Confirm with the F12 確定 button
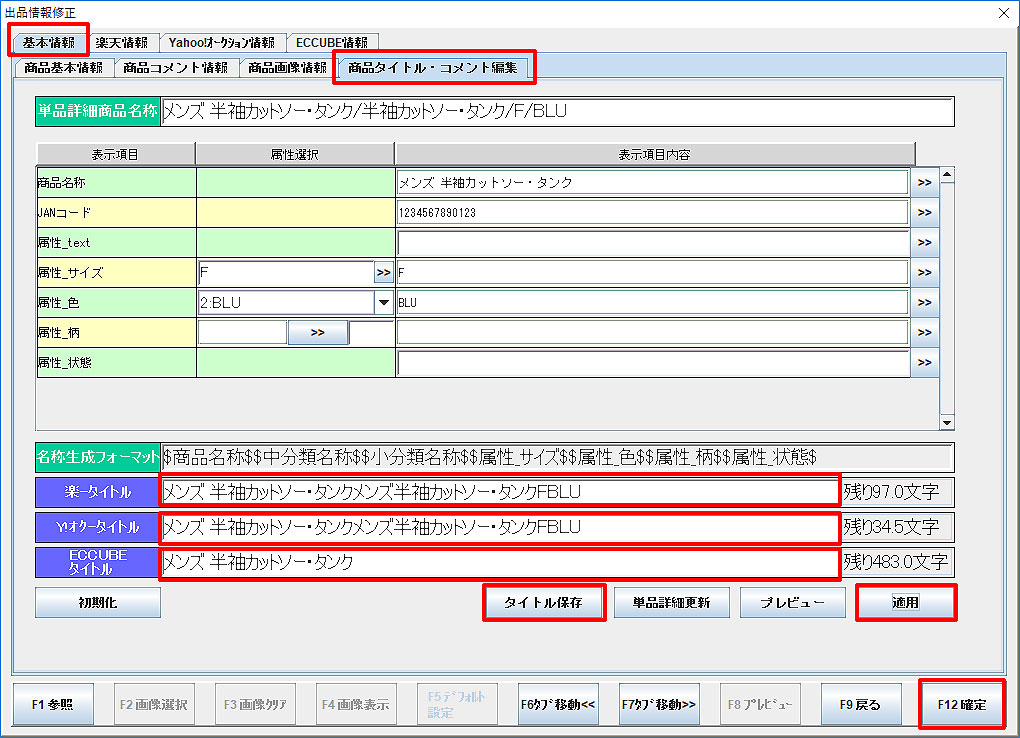Screen dimensions: 1020x738 tap(961, 705)
